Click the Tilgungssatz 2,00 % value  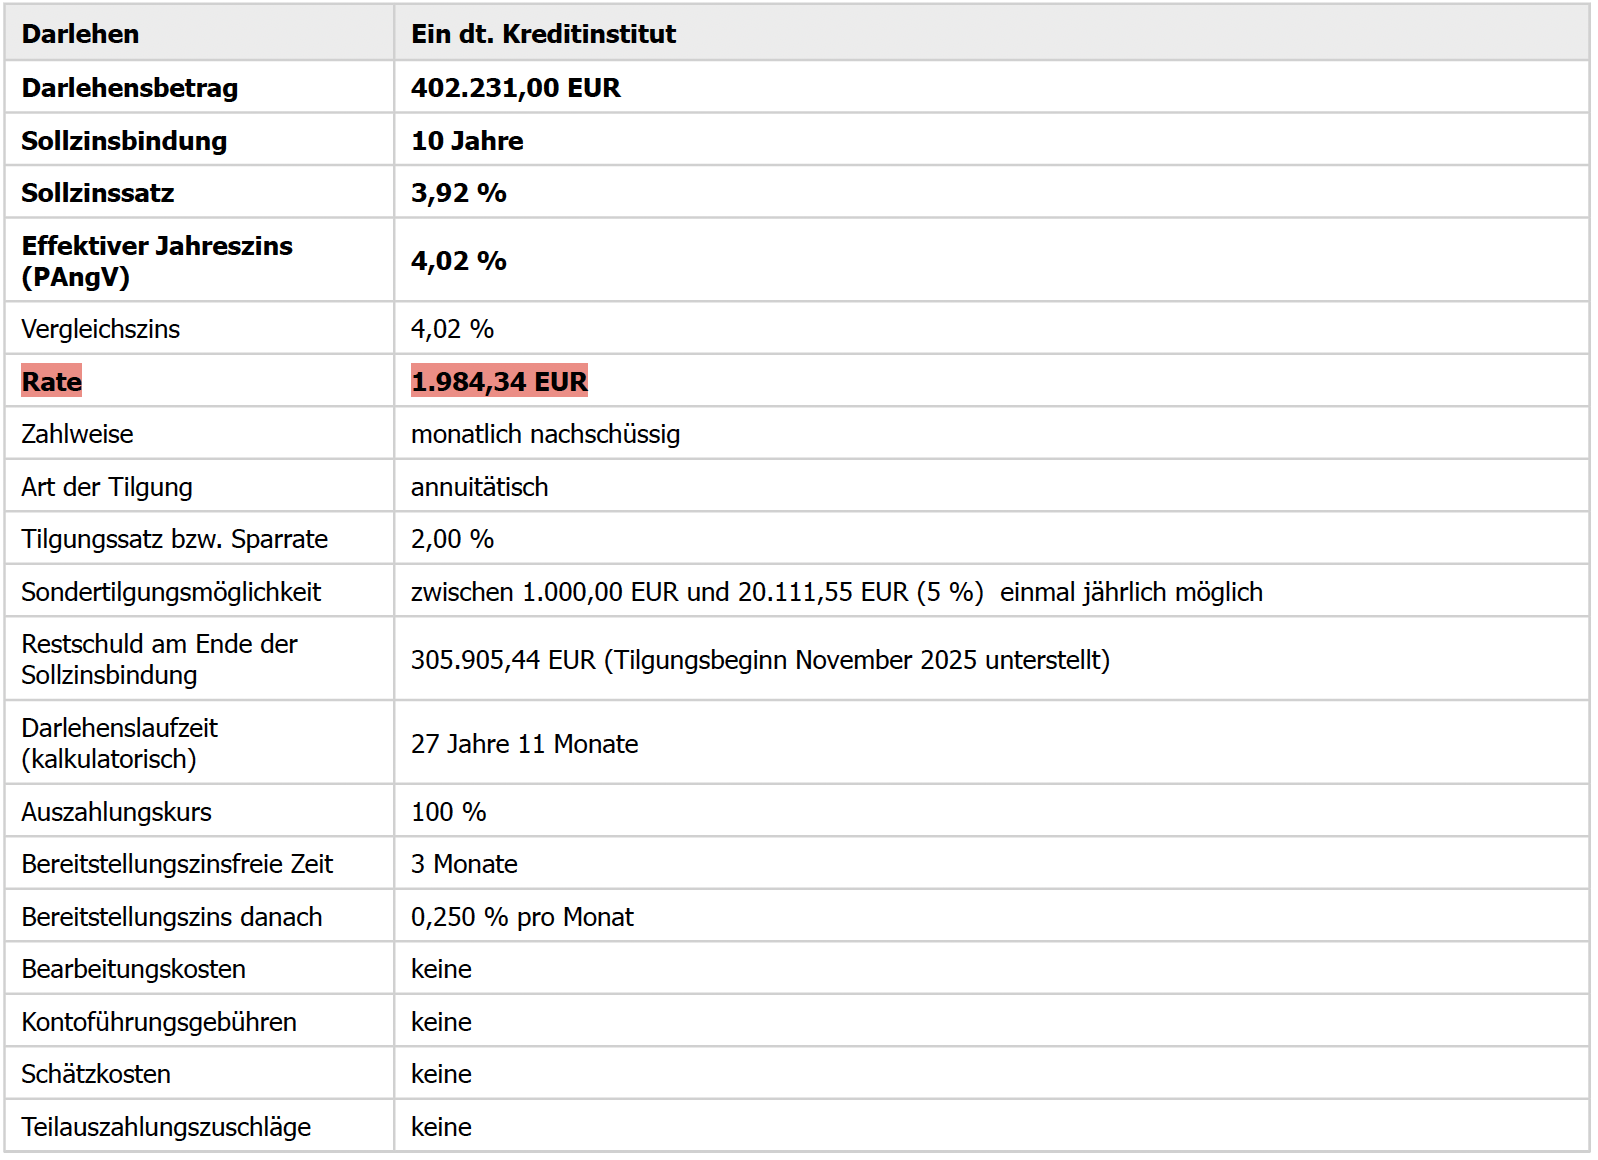click(x=452, y=539)
